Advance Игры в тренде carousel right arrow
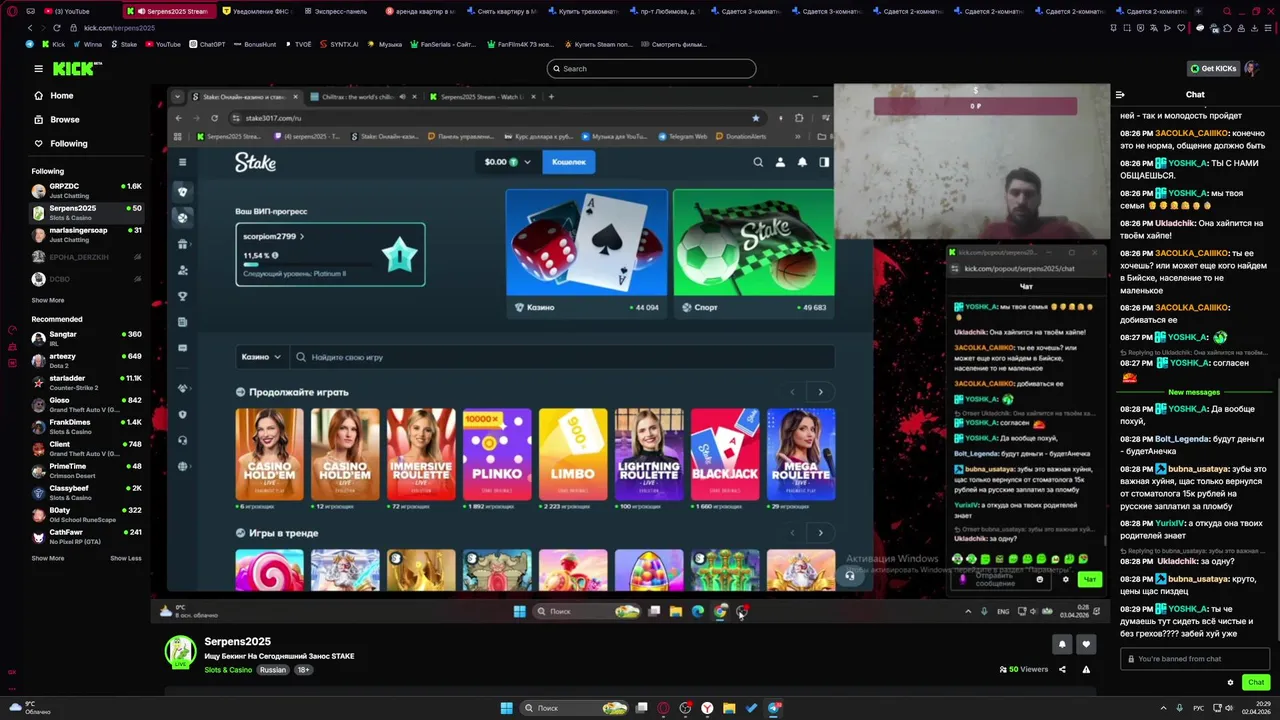Image resolution: width=1280 pixels, height=720 pixels. [821, 533]
